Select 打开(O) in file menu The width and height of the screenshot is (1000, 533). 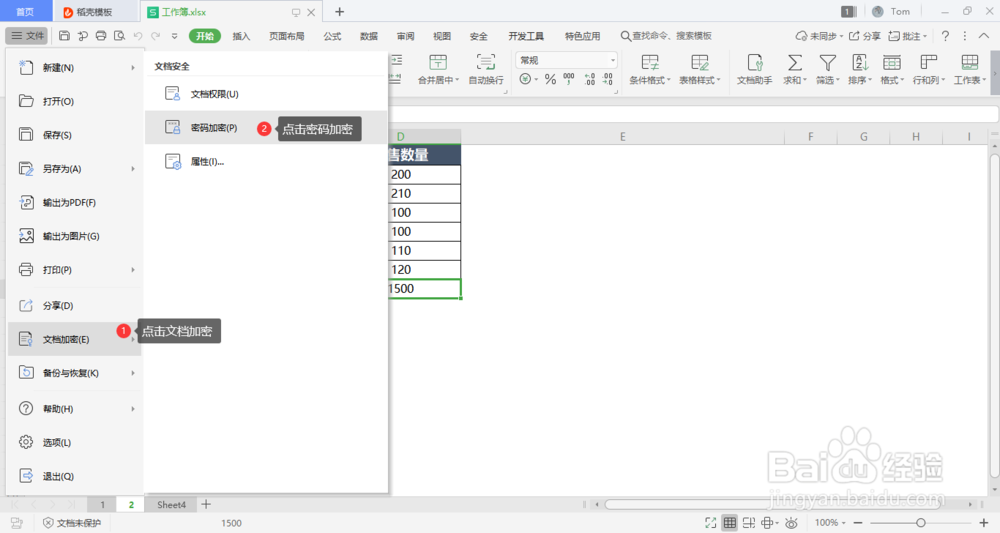coord(74,101)
